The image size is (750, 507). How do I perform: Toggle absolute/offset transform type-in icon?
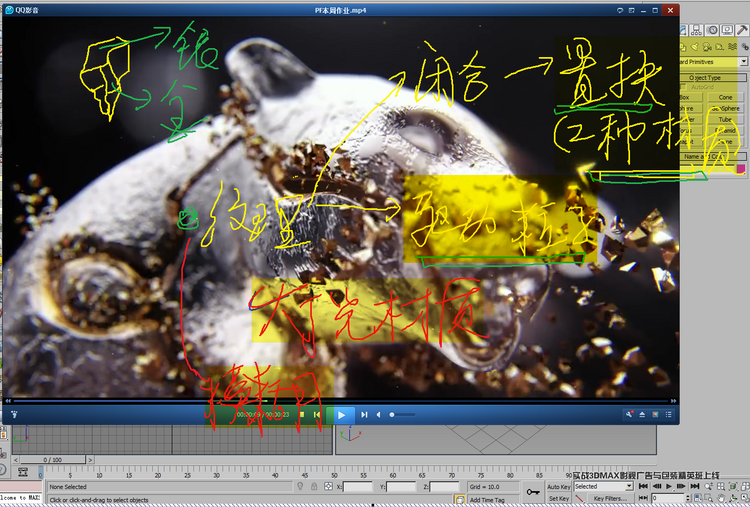(x=328, y=486)
